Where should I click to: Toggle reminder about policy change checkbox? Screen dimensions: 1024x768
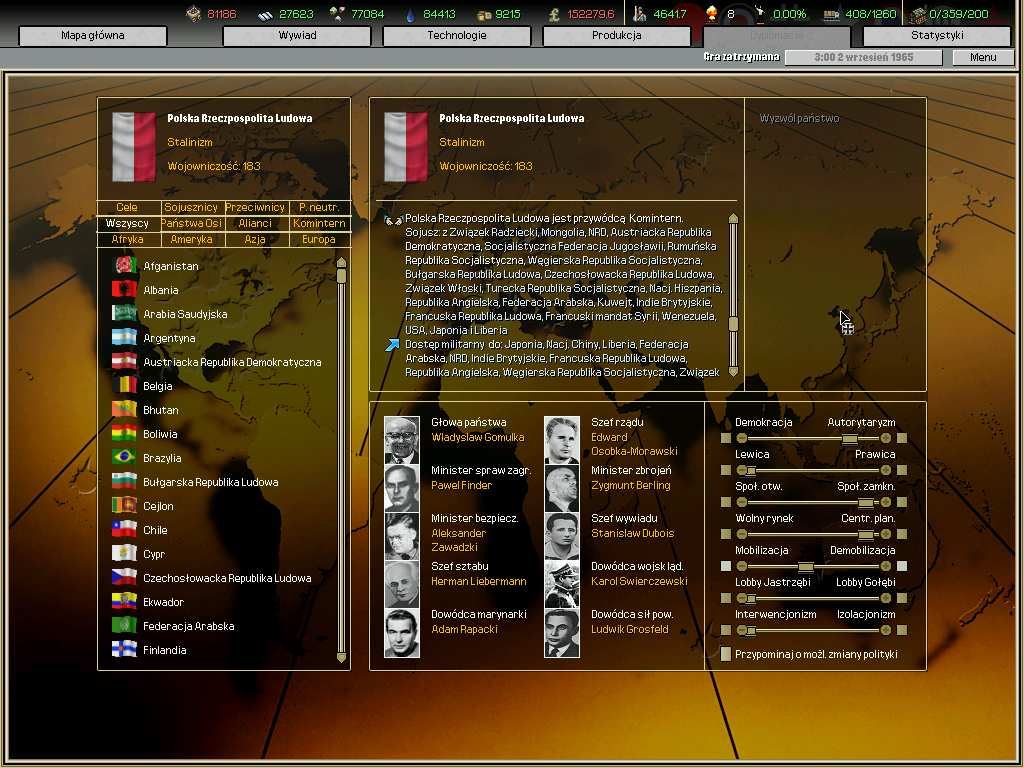(x=726, y=654)
